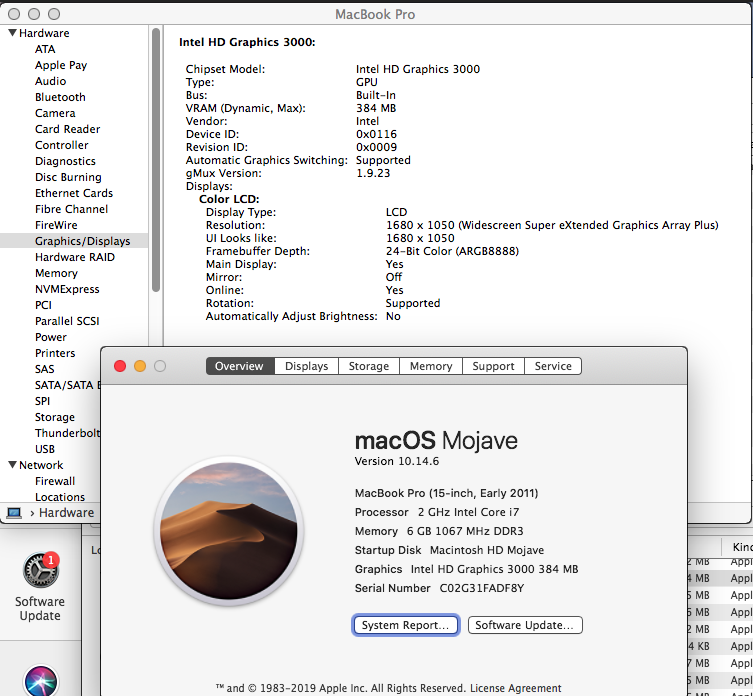This screenshot has width=753, height=696.
Task: Open the Software Update preference icon
Action: pyautogui.click(x=39, y=573)
